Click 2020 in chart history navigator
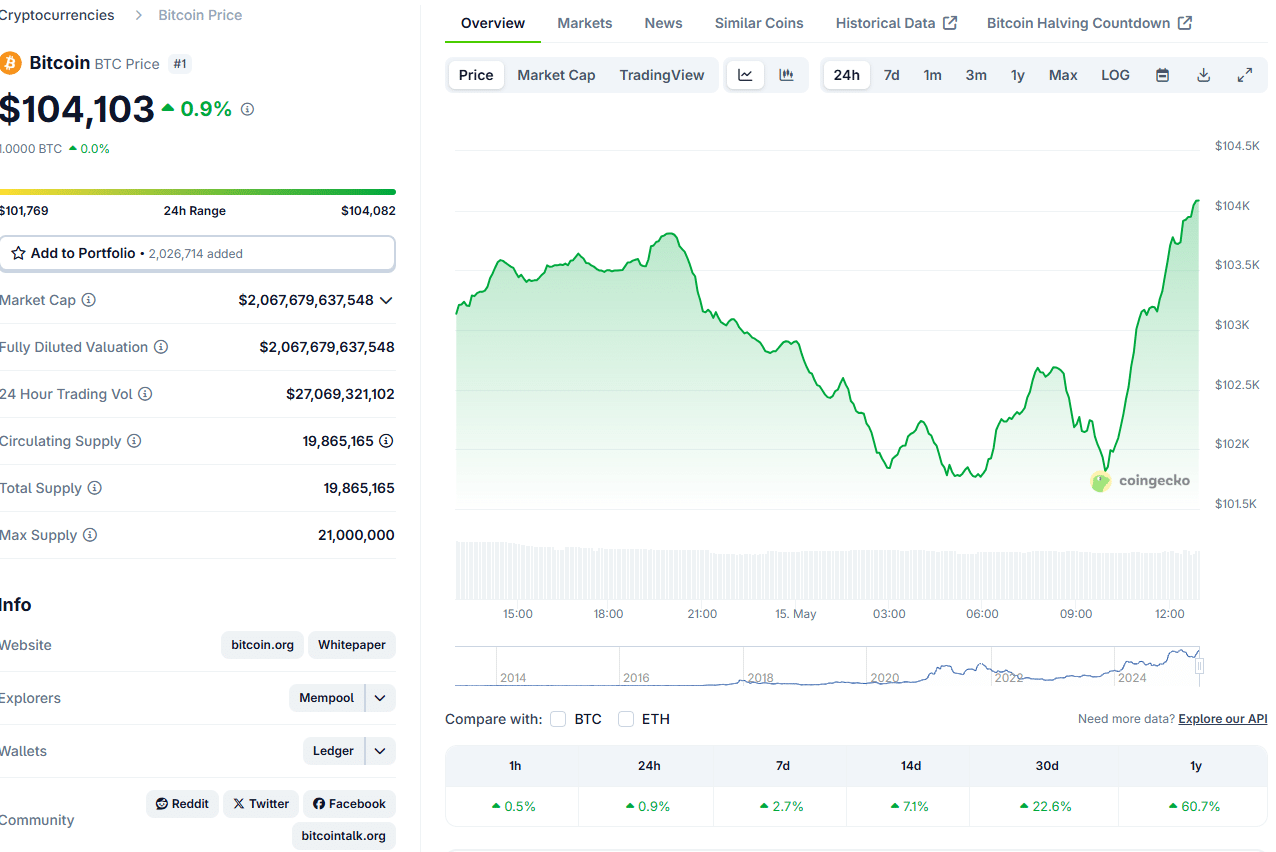The width and height of the screenshot is (1276, 852). [885, 678]
